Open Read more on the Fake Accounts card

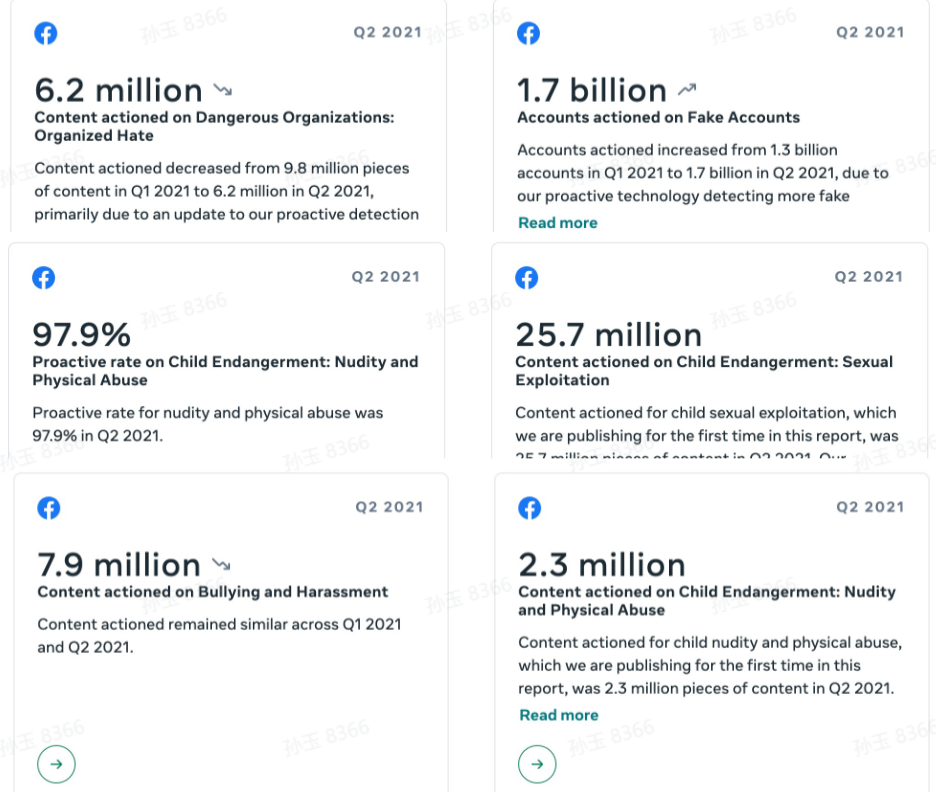click(557, 223)
